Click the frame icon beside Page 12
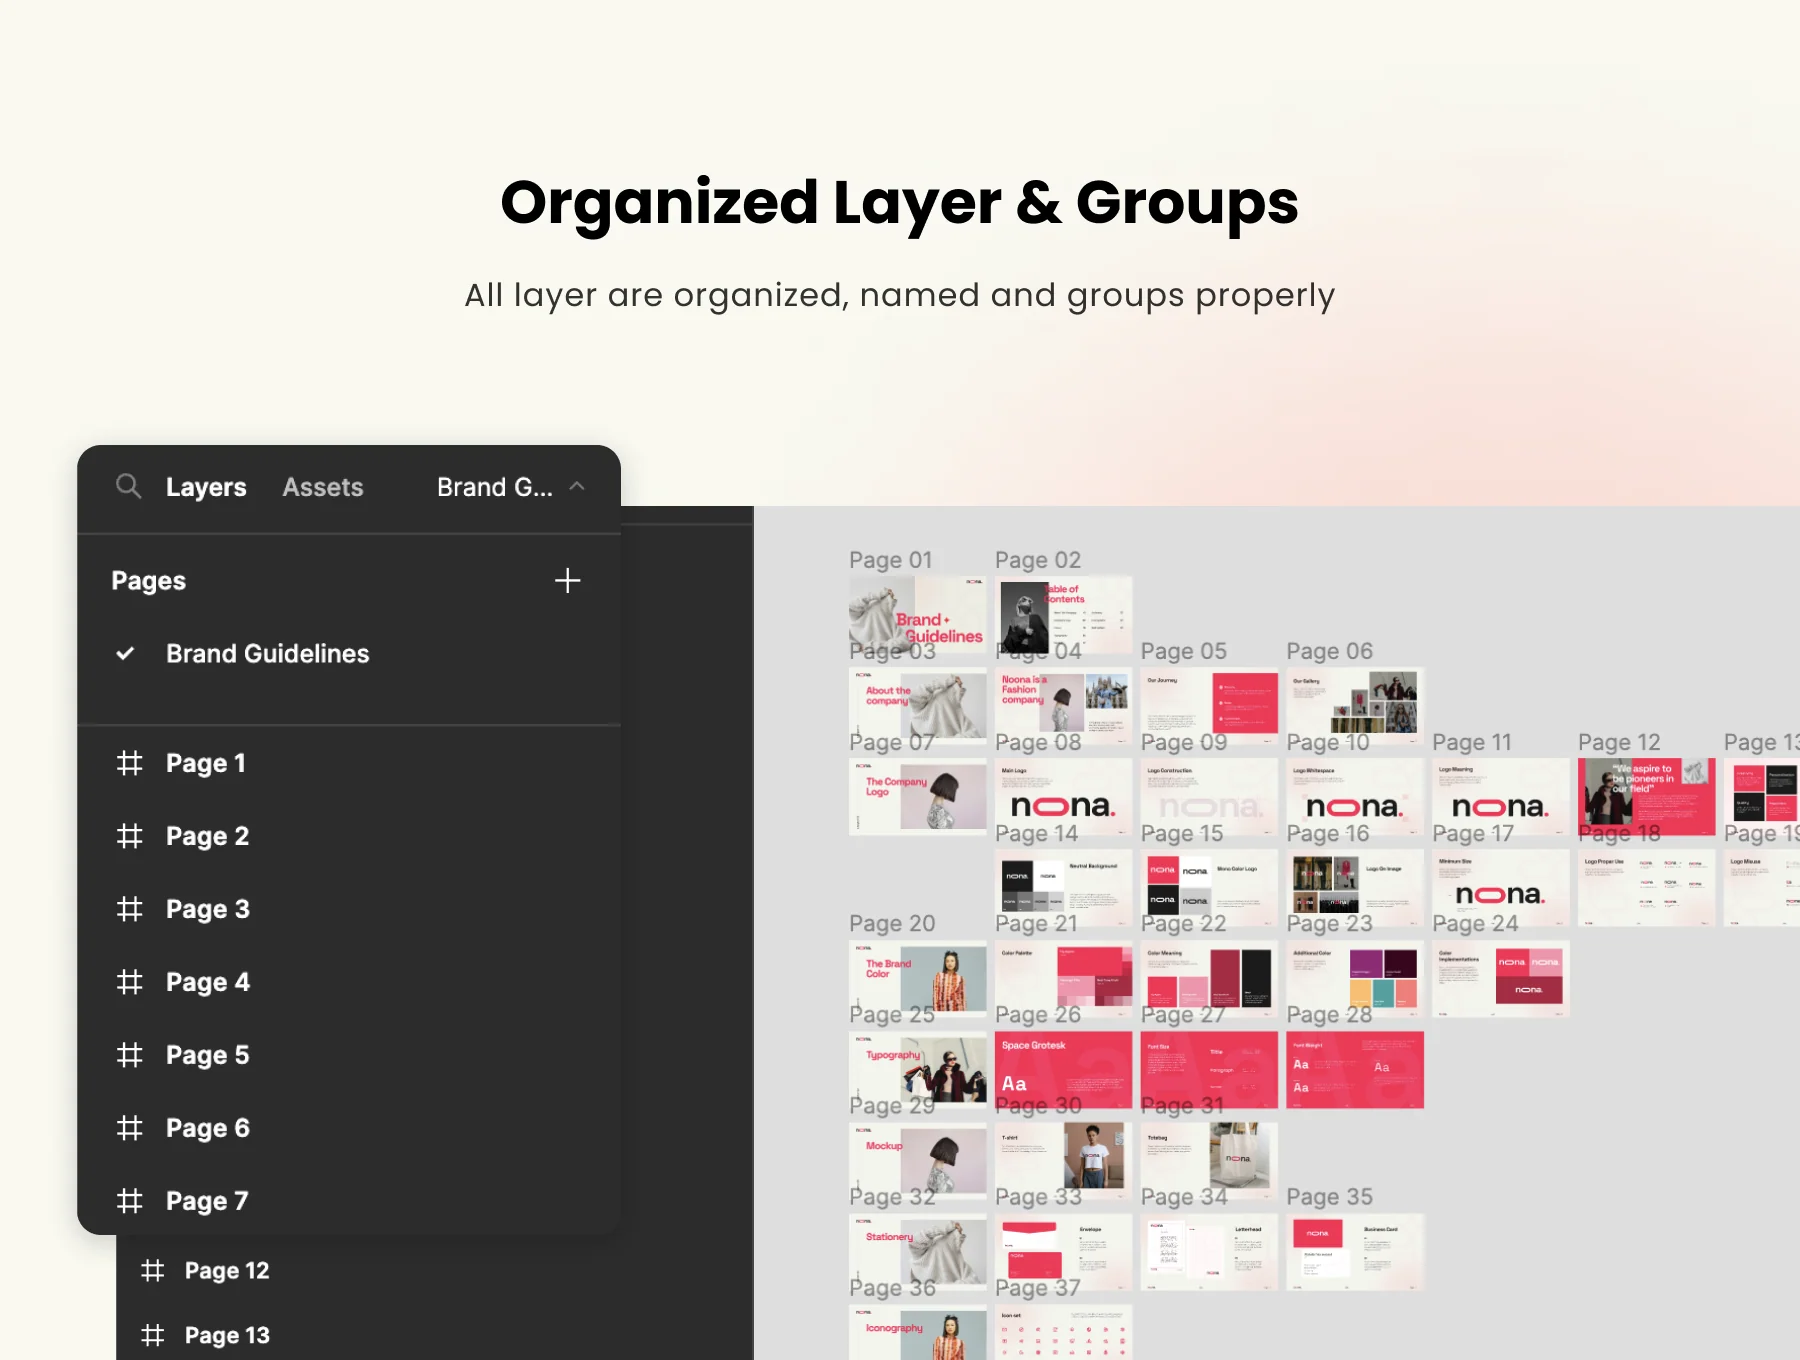The height and width of the screenshot is (1360, 1800). click(153, 1271)
